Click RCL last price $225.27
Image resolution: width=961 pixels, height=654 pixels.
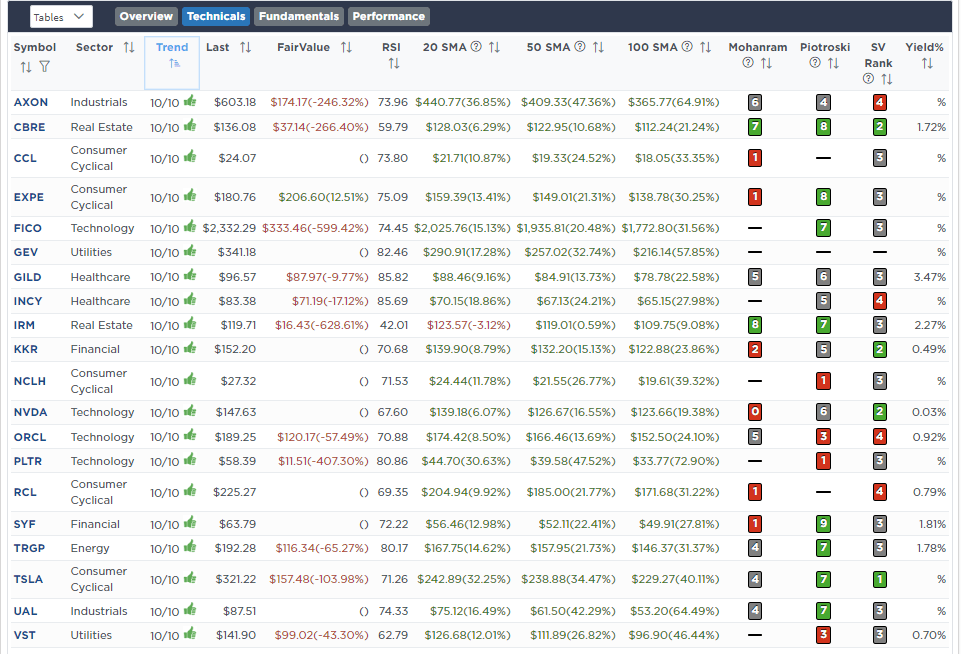click(x=234, y=492)
